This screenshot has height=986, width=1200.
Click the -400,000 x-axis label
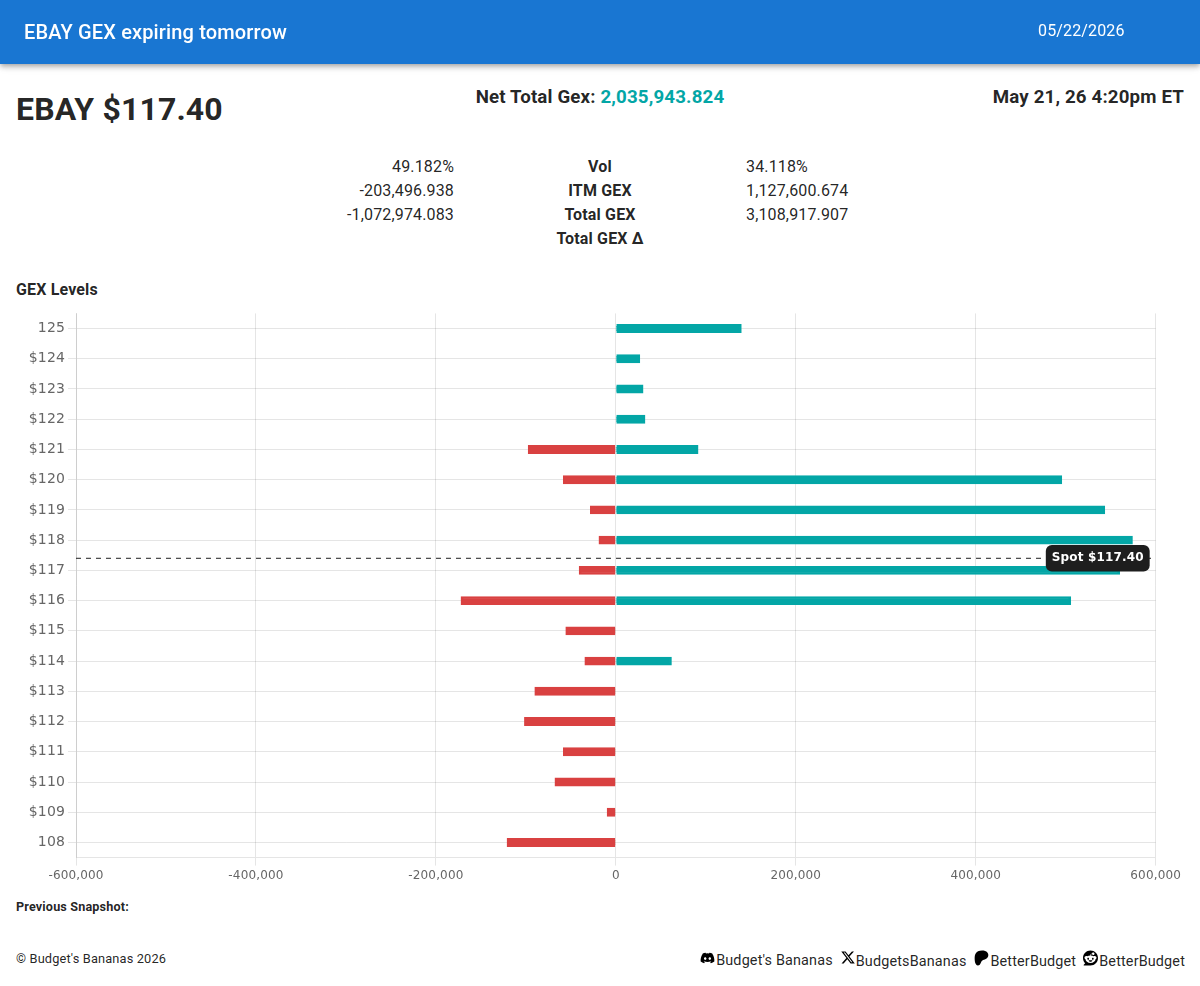coord(256,875)
